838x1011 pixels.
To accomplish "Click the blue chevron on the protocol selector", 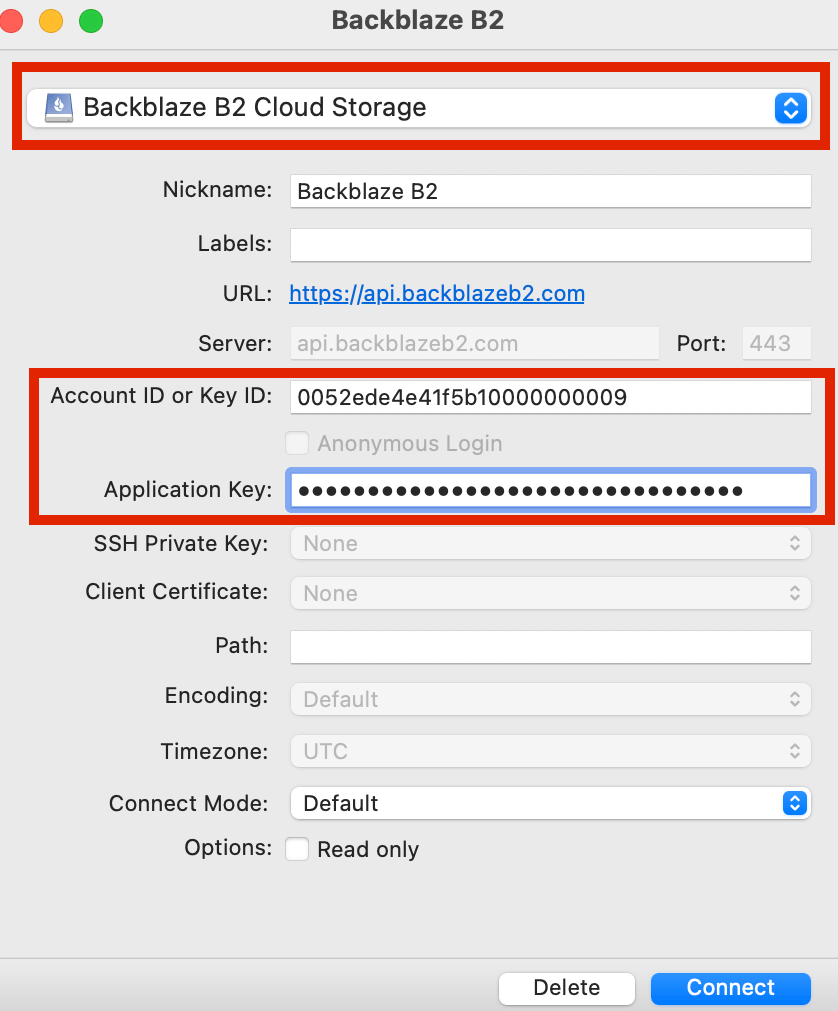I will point(791,107).
